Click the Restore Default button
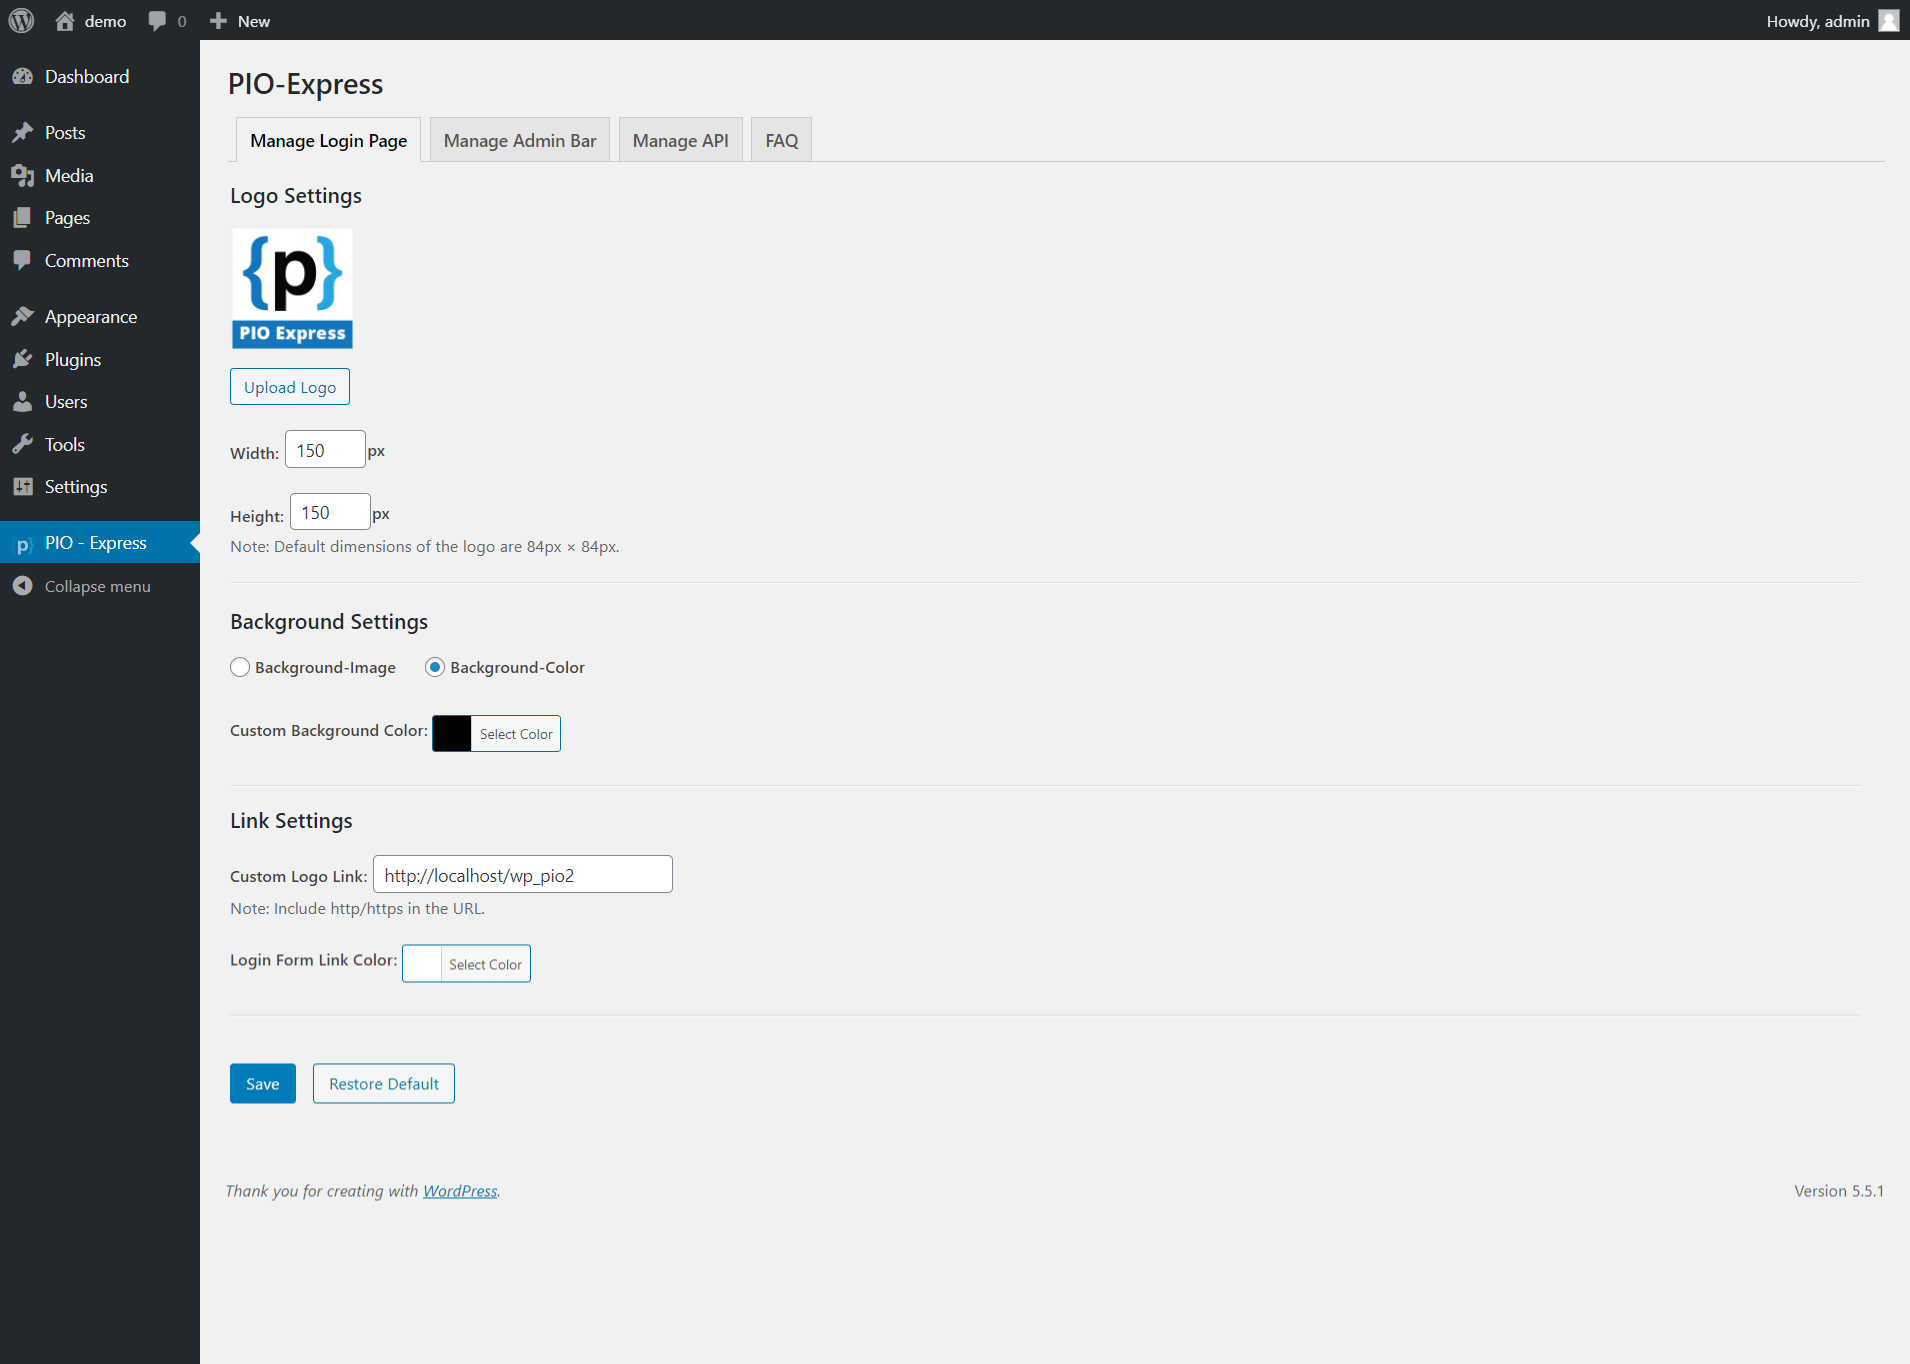1910x1364 pixels. (384, 1084)
